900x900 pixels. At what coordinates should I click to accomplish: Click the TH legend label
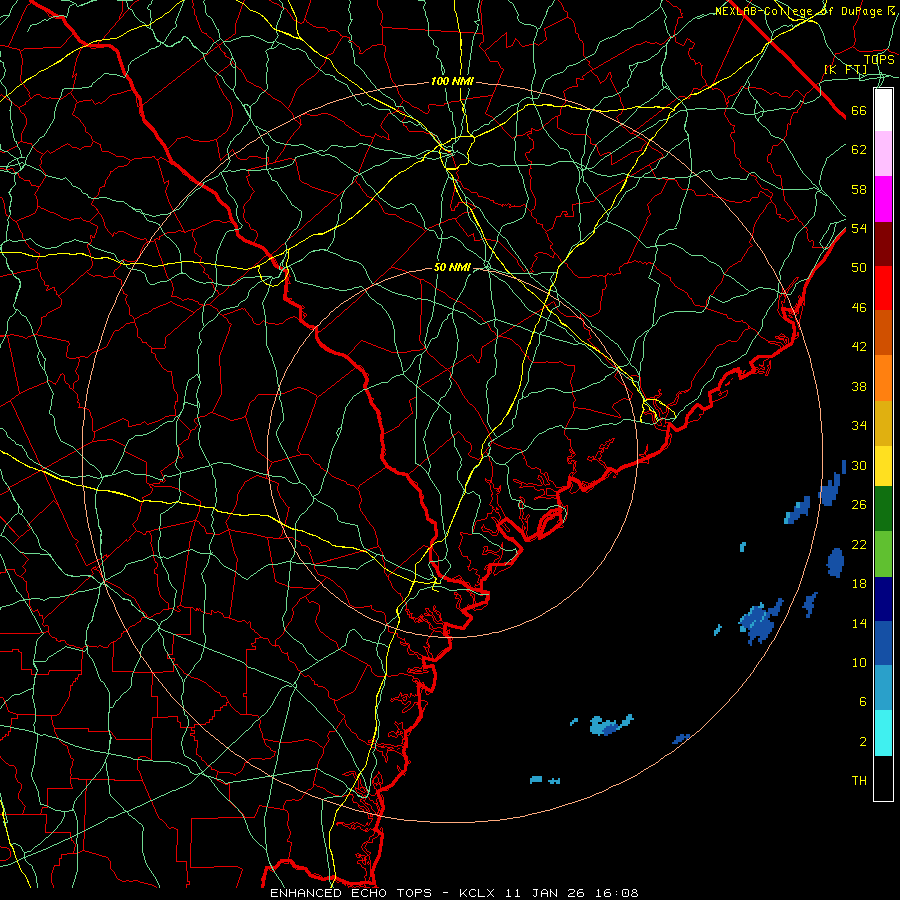pos(859,781)
